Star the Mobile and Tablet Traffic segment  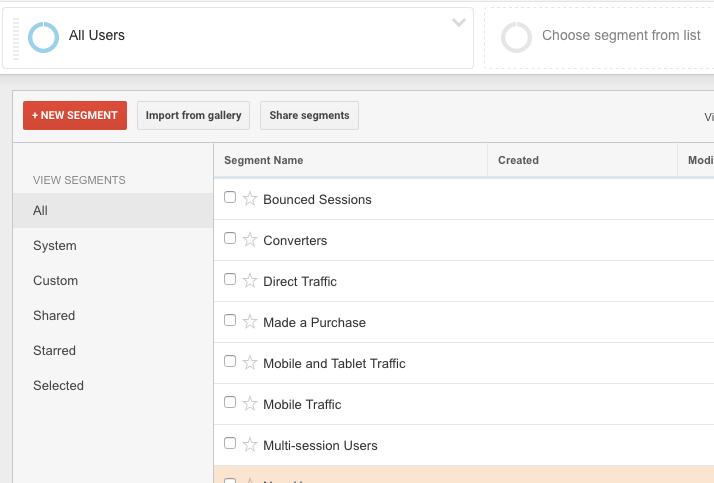pyautogui.click(x=250, y=363)
